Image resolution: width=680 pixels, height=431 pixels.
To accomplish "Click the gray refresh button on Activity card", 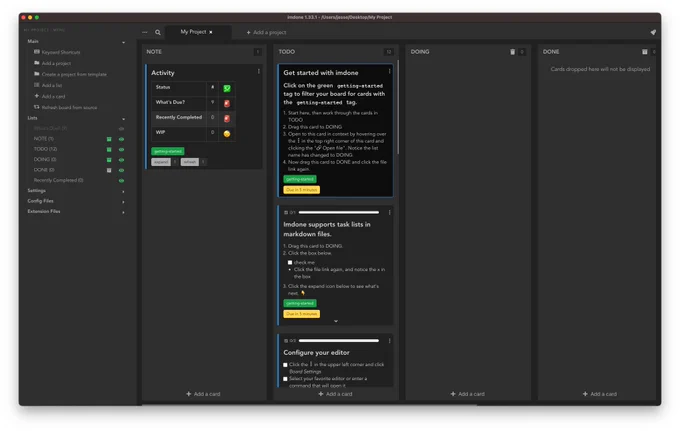I will tap(190, 162).
